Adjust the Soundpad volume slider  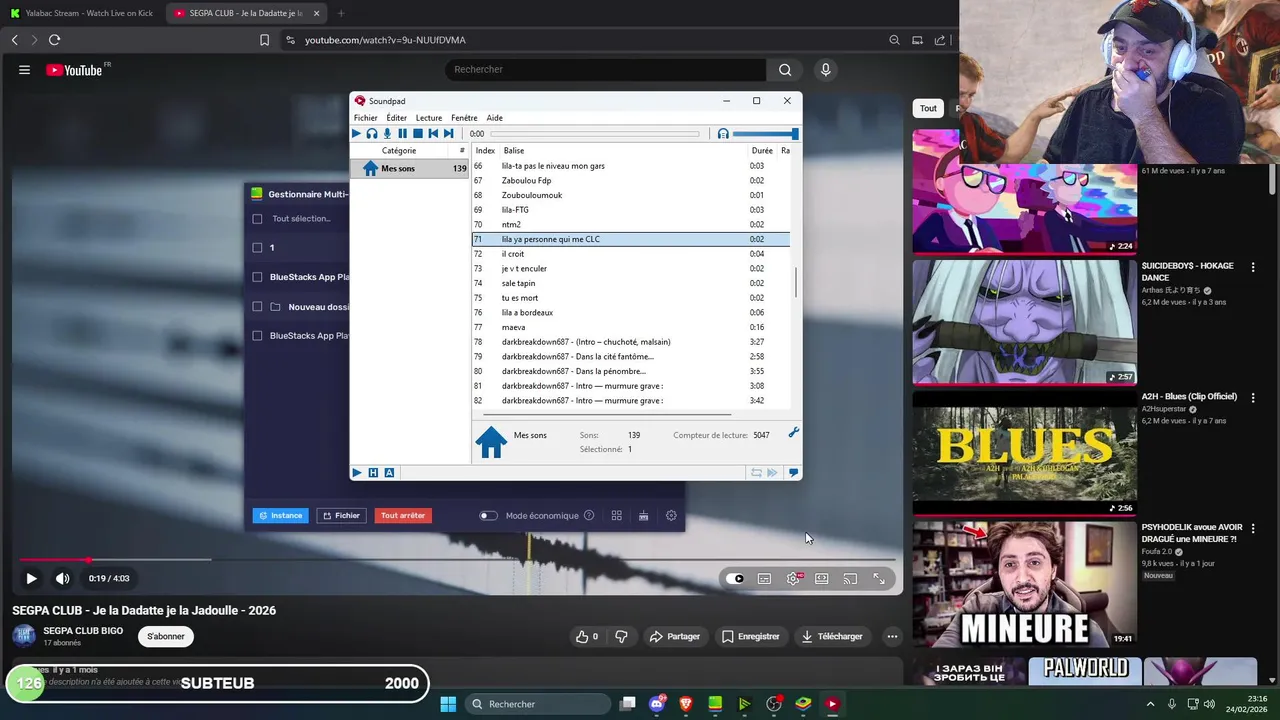click(x=765, y=133)
